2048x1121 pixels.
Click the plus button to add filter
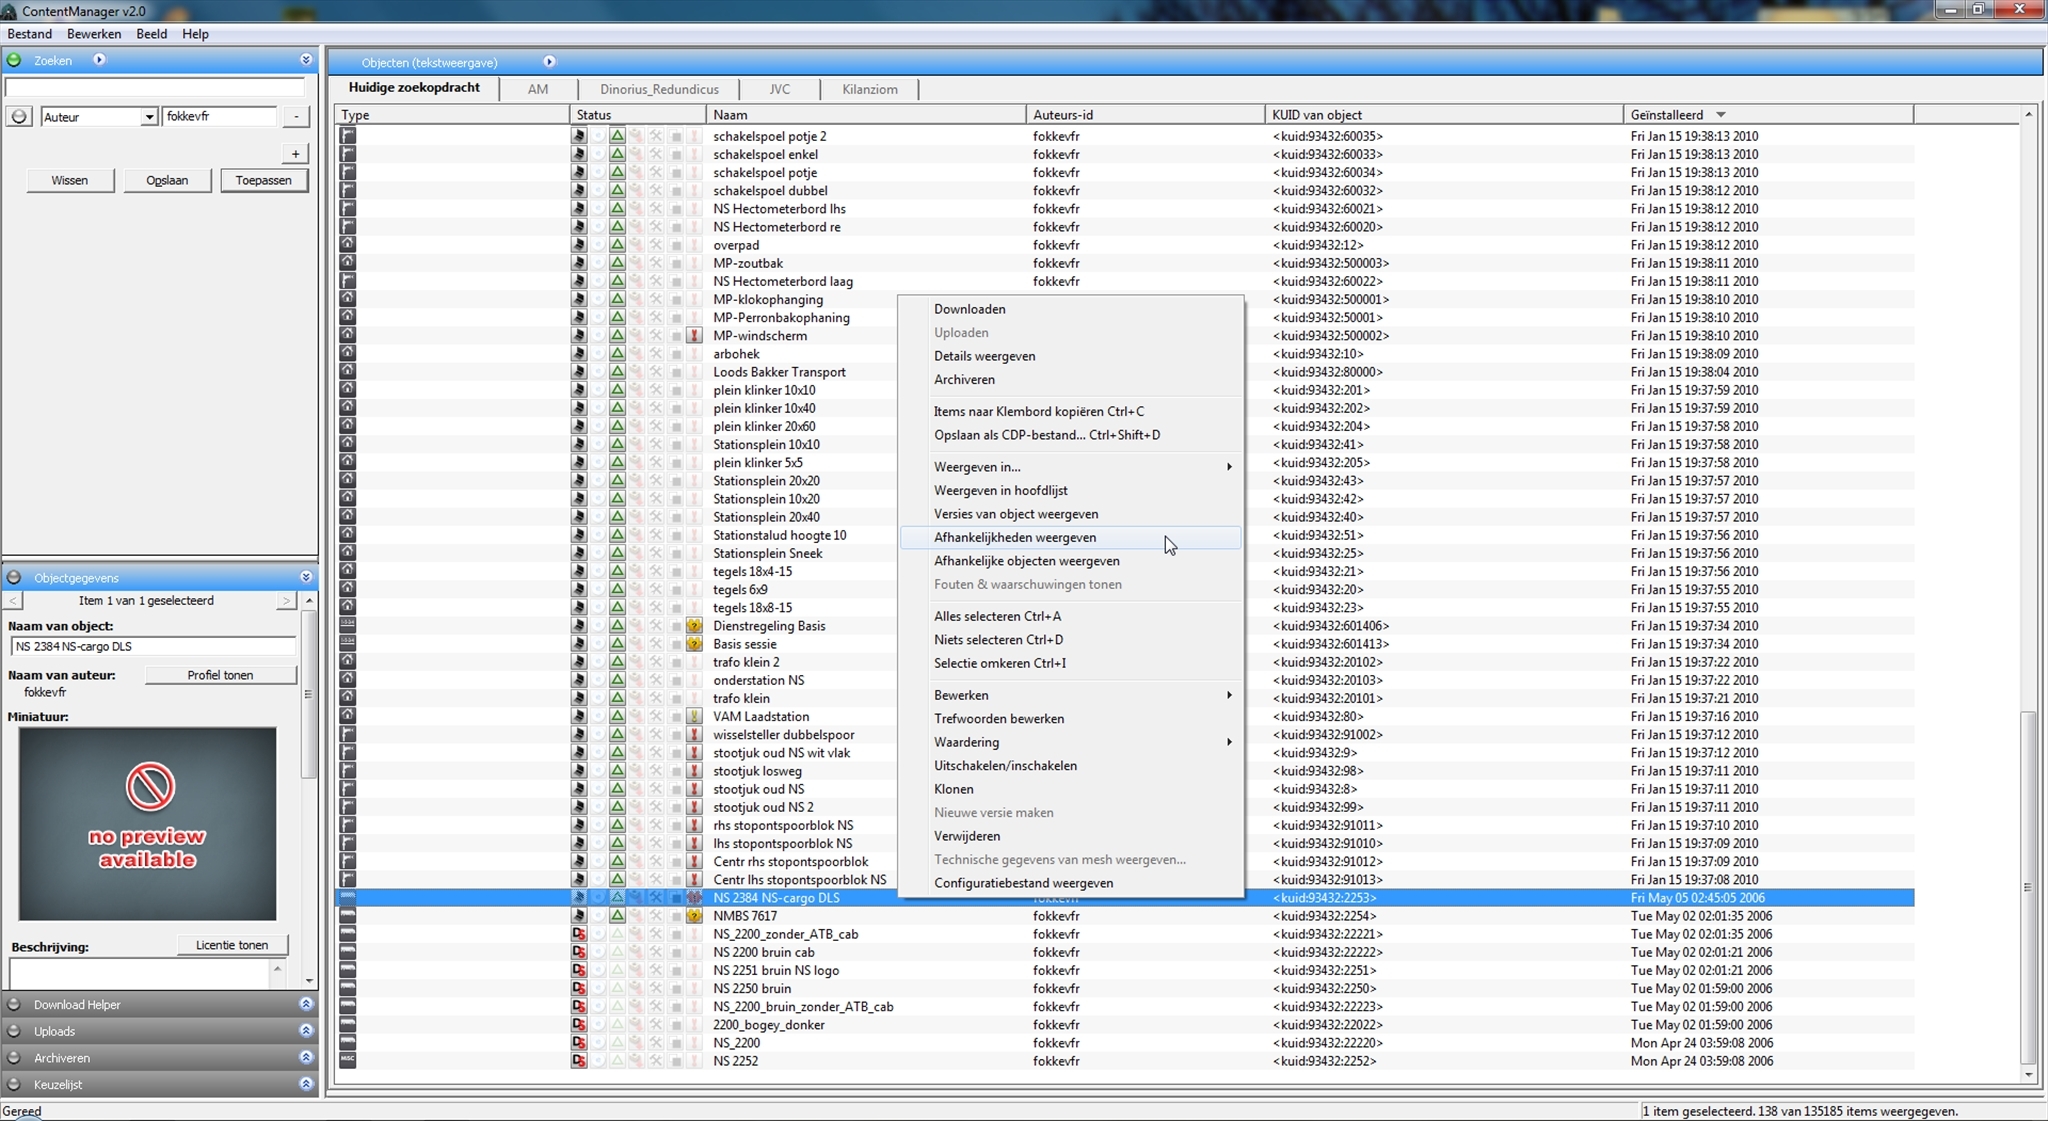[x=296, y=154]
